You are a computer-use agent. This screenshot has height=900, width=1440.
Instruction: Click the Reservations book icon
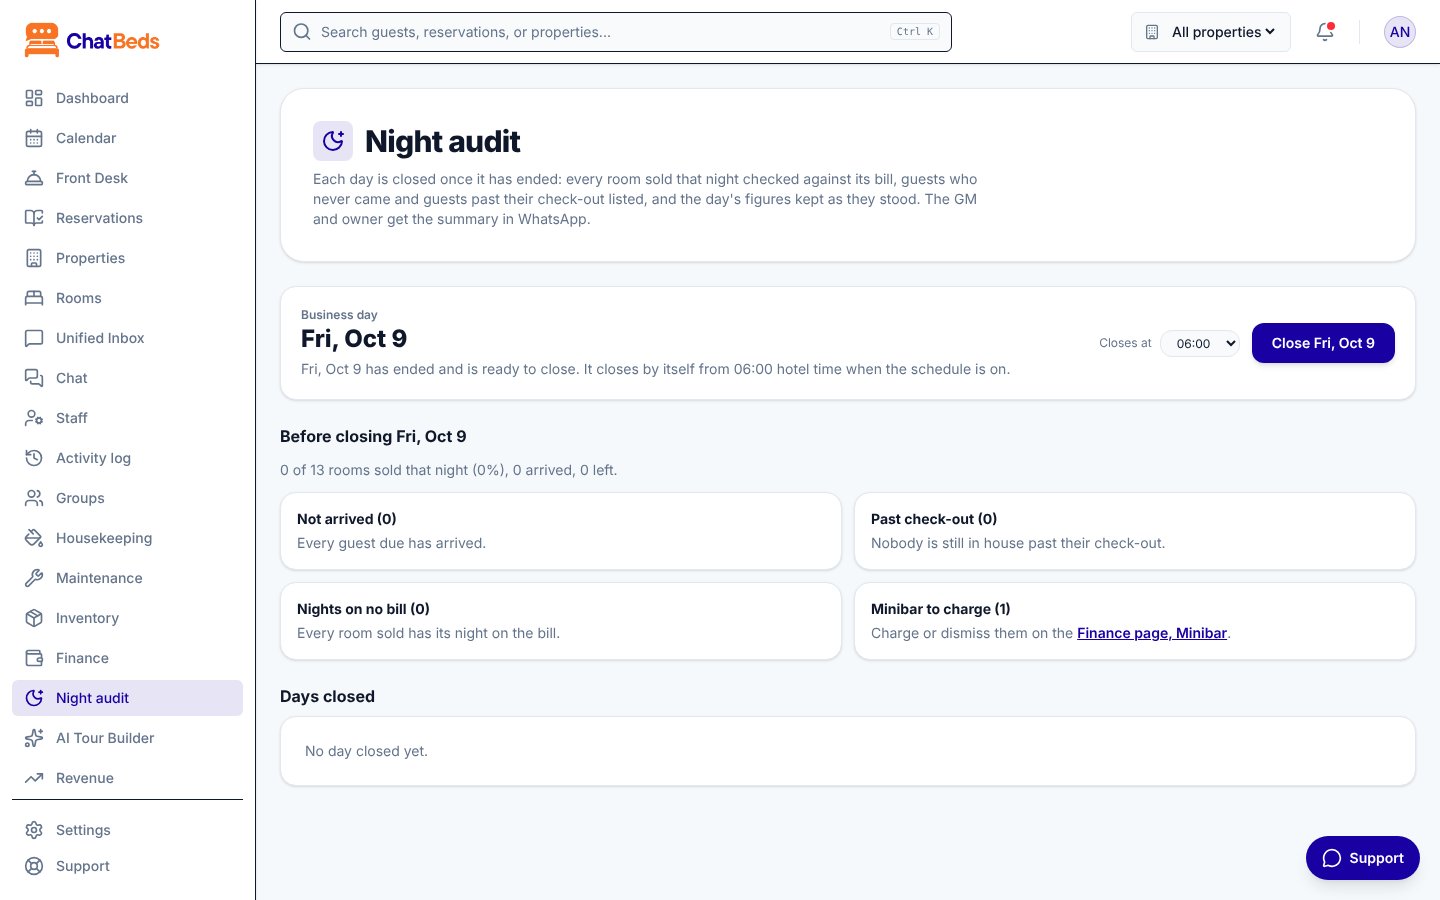tap(34, 218)
